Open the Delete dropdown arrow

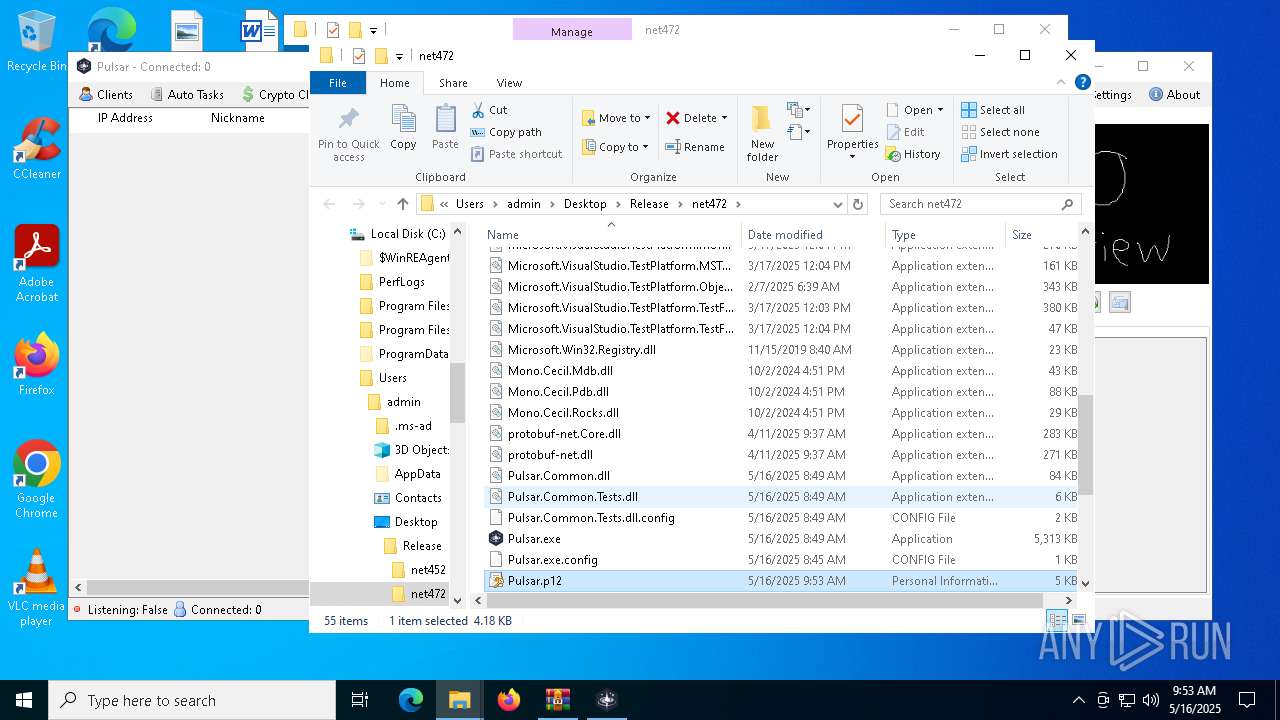click(724, 118)
